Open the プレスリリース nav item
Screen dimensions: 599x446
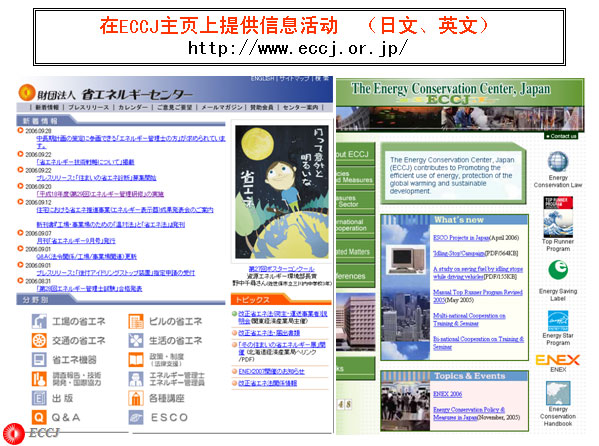[88, 107]
